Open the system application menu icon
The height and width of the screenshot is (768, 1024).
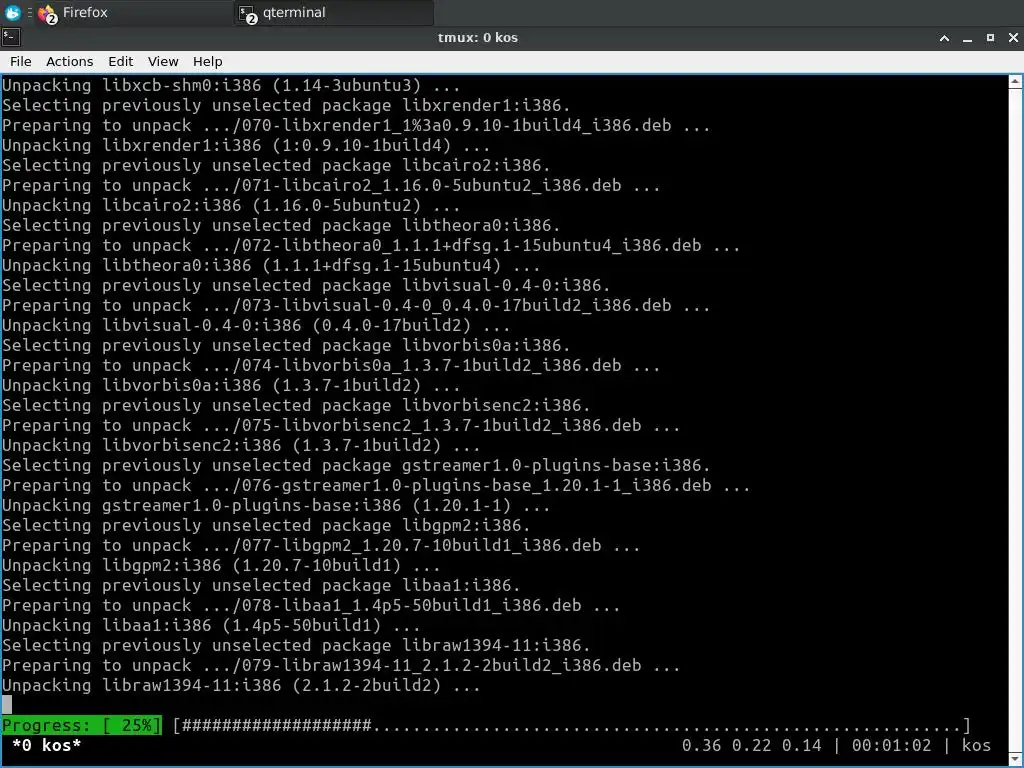(x=12, y=12)
